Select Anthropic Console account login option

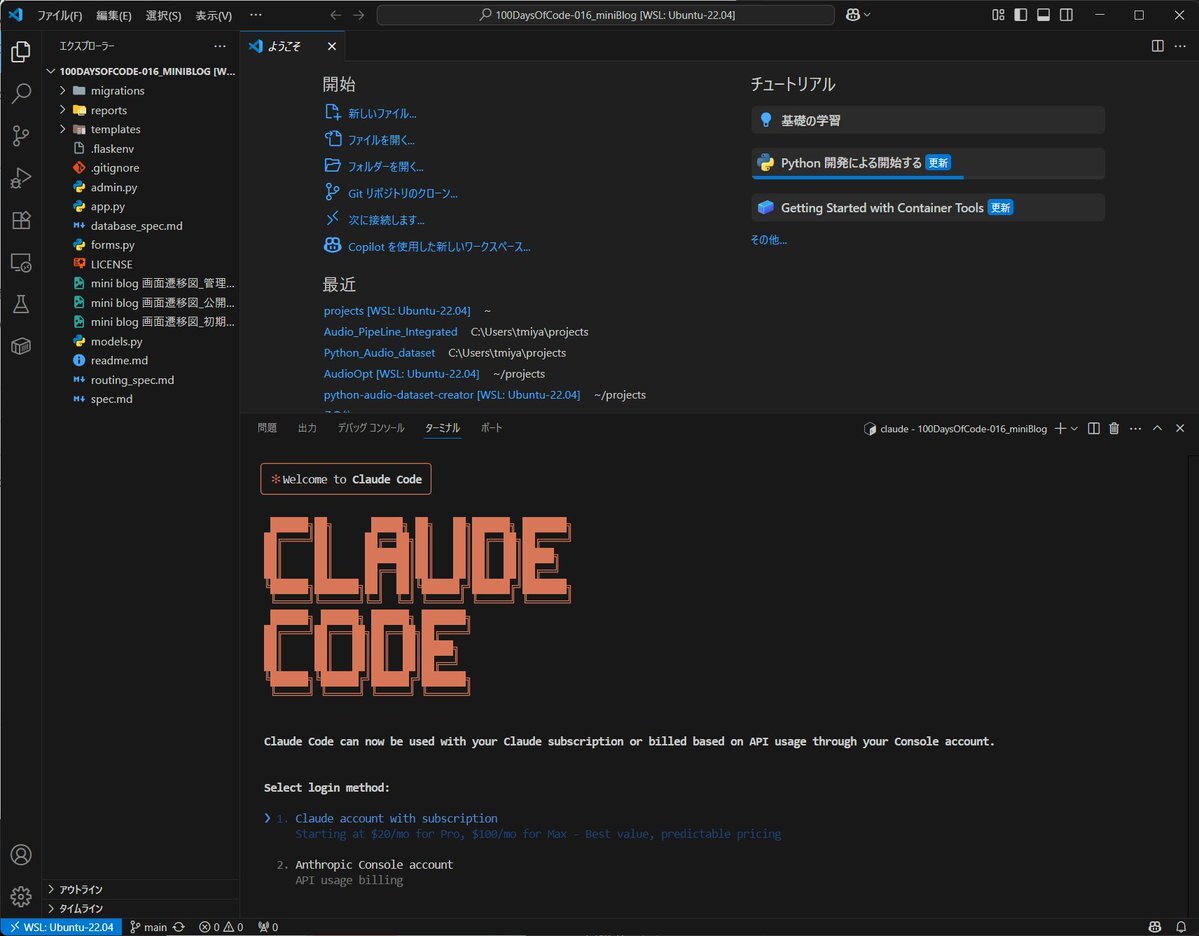pos(374,865)
